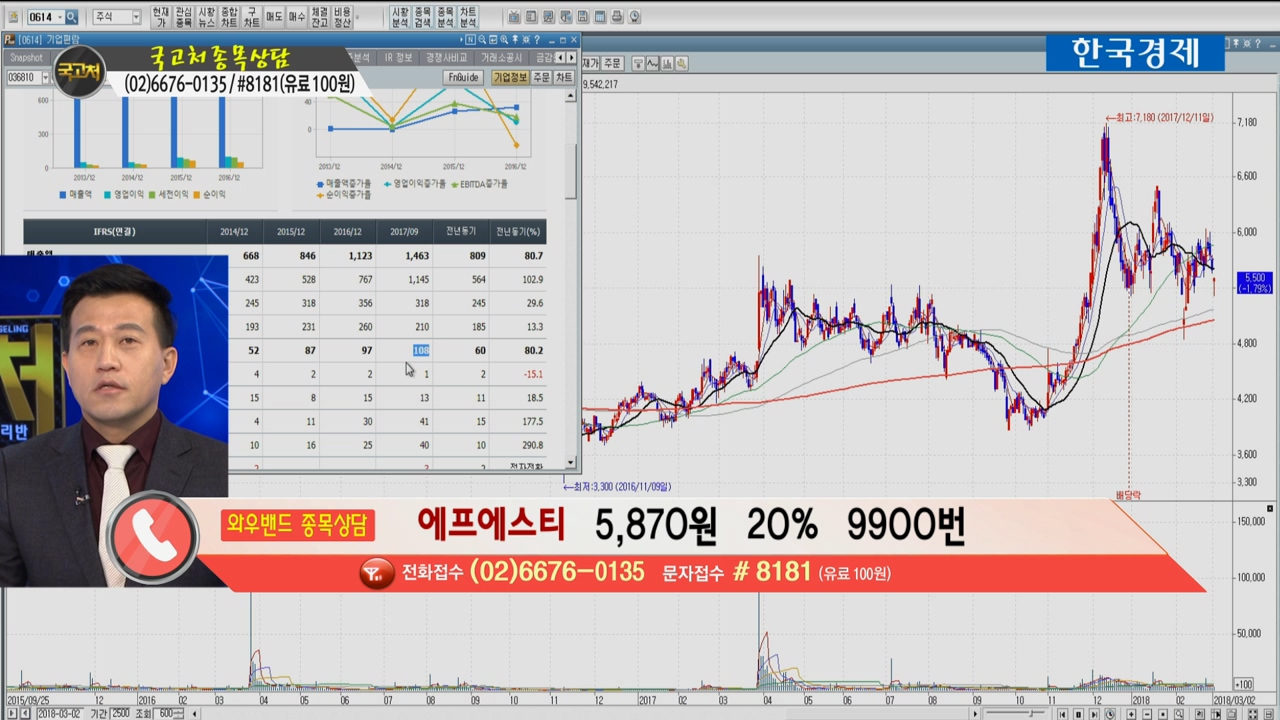This screenshot has height=720, width=1280.
Task: Open 관심종목 from the toolbar
Action: point(184,17)
